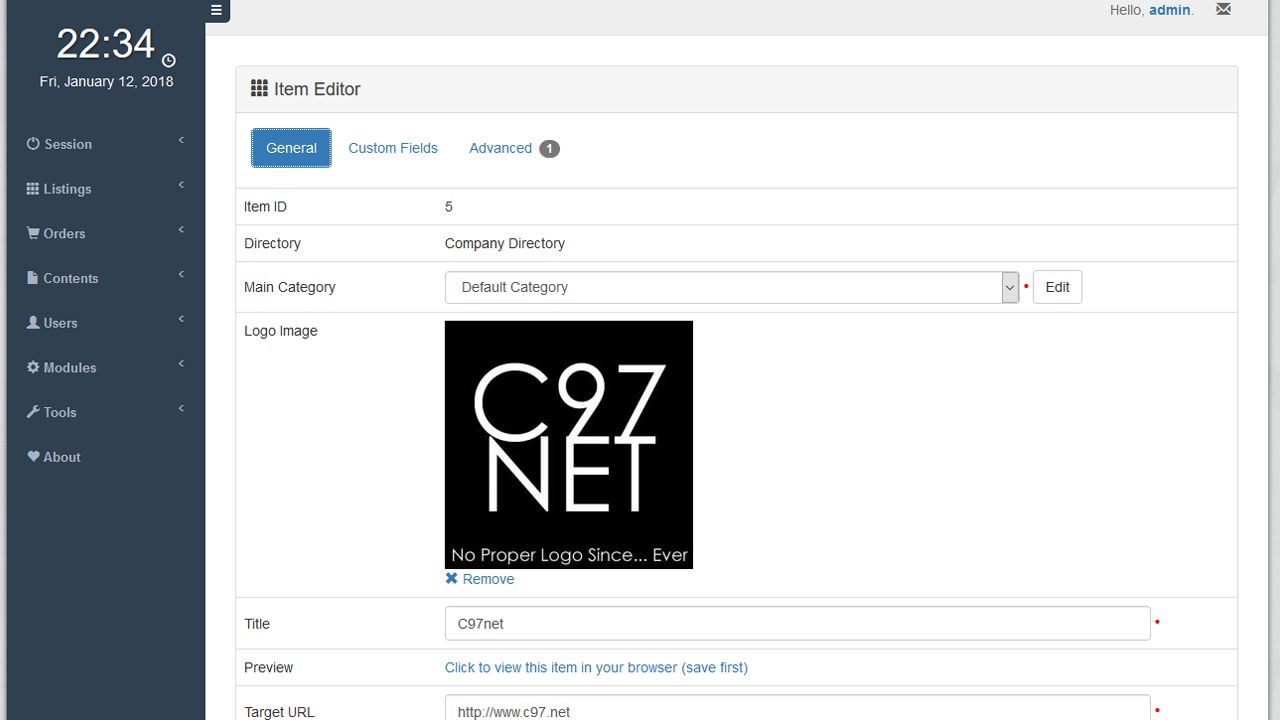Screen dimensions: 1280x720
Task: Open the Main Category dropdown
Action: (x=732, y=287)
